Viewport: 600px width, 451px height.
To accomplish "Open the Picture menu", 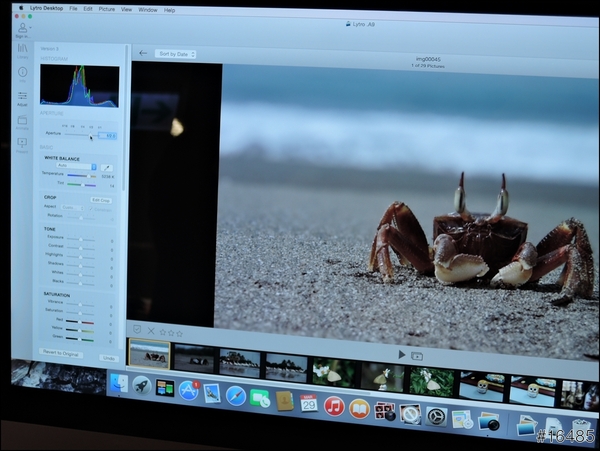I will (x=106, y=9).
